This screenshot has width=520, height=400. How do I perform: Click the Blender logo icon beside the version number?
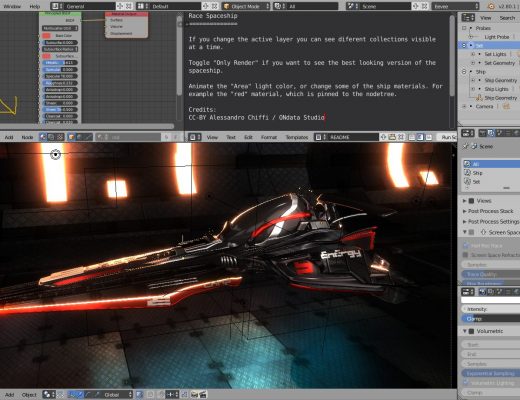[491, 6]
